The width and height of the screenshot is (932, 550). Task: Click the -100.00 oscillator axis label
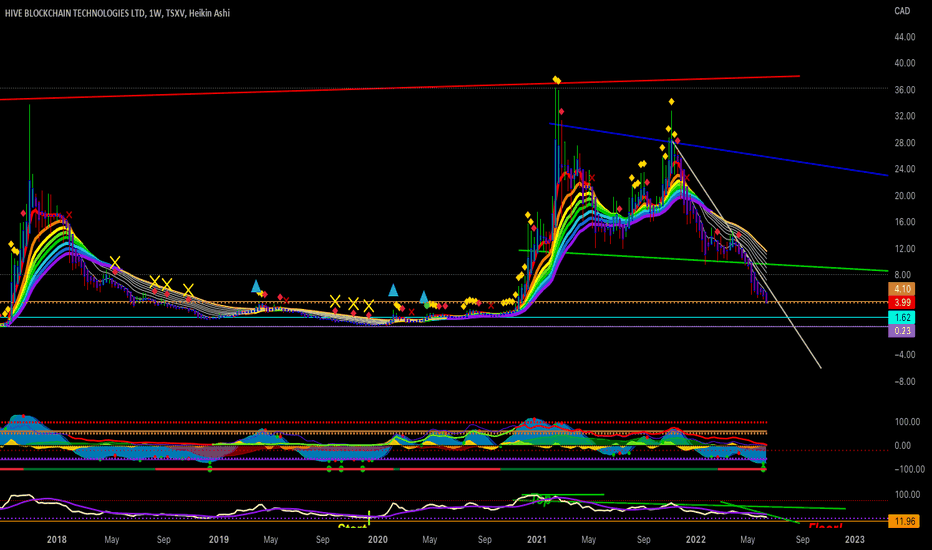point(909,469)
